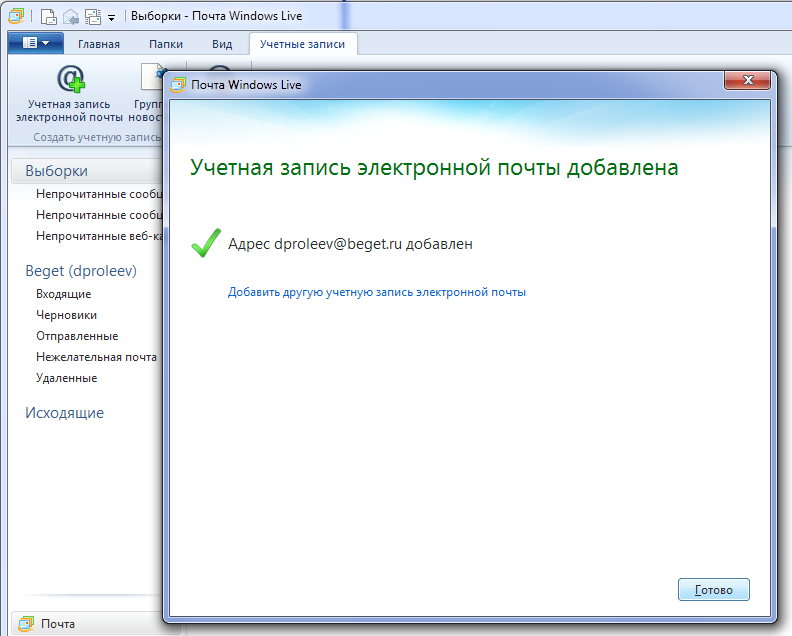Screen dimensions: 792x636
Task: Click the Windows Live Mail icon in title bar
Action: 15,17
